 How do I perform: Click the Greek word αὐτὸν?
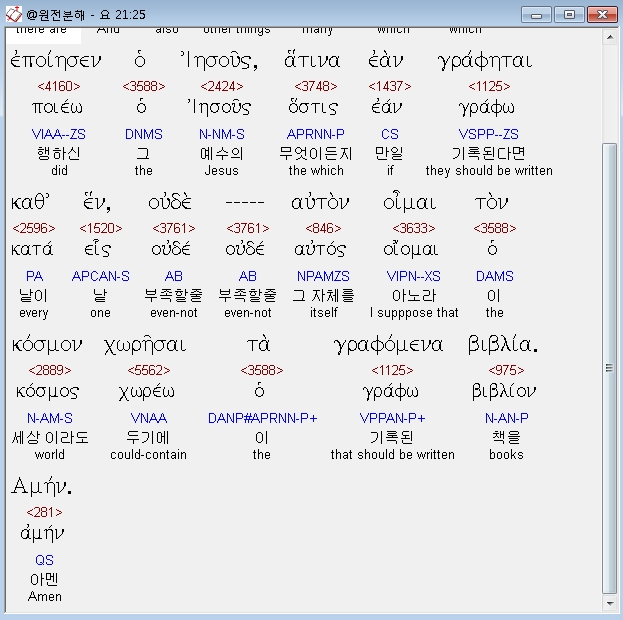tap(320, 202)
